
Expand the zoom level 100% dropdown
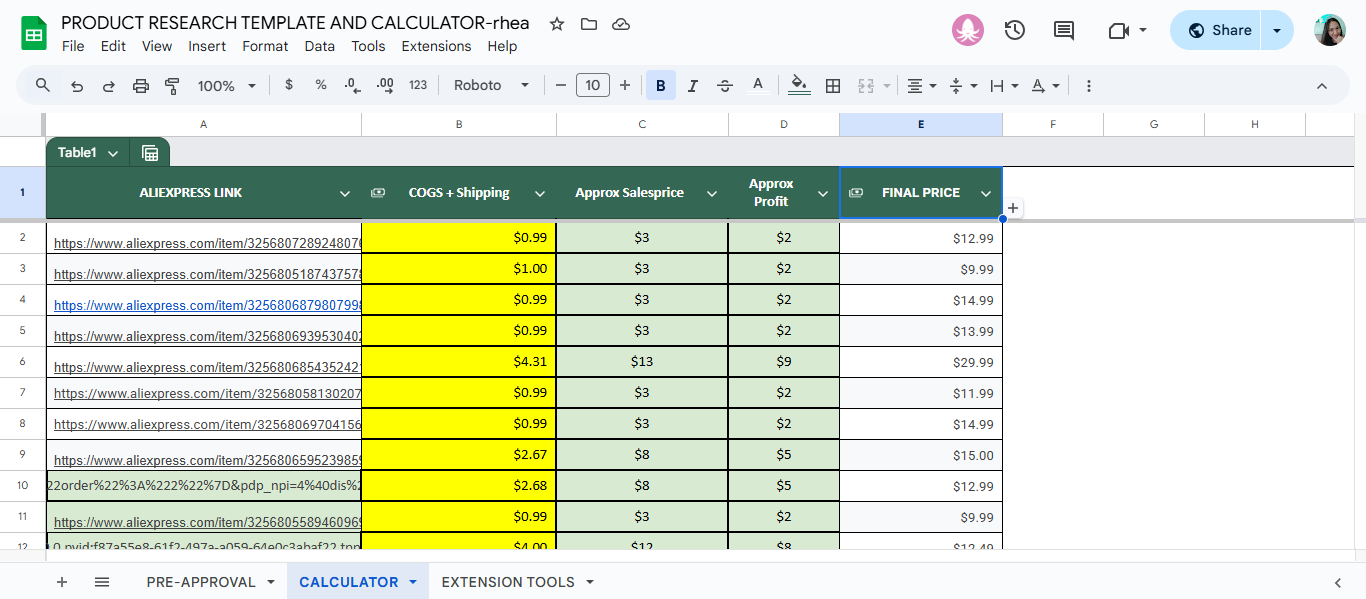(227, 86)
